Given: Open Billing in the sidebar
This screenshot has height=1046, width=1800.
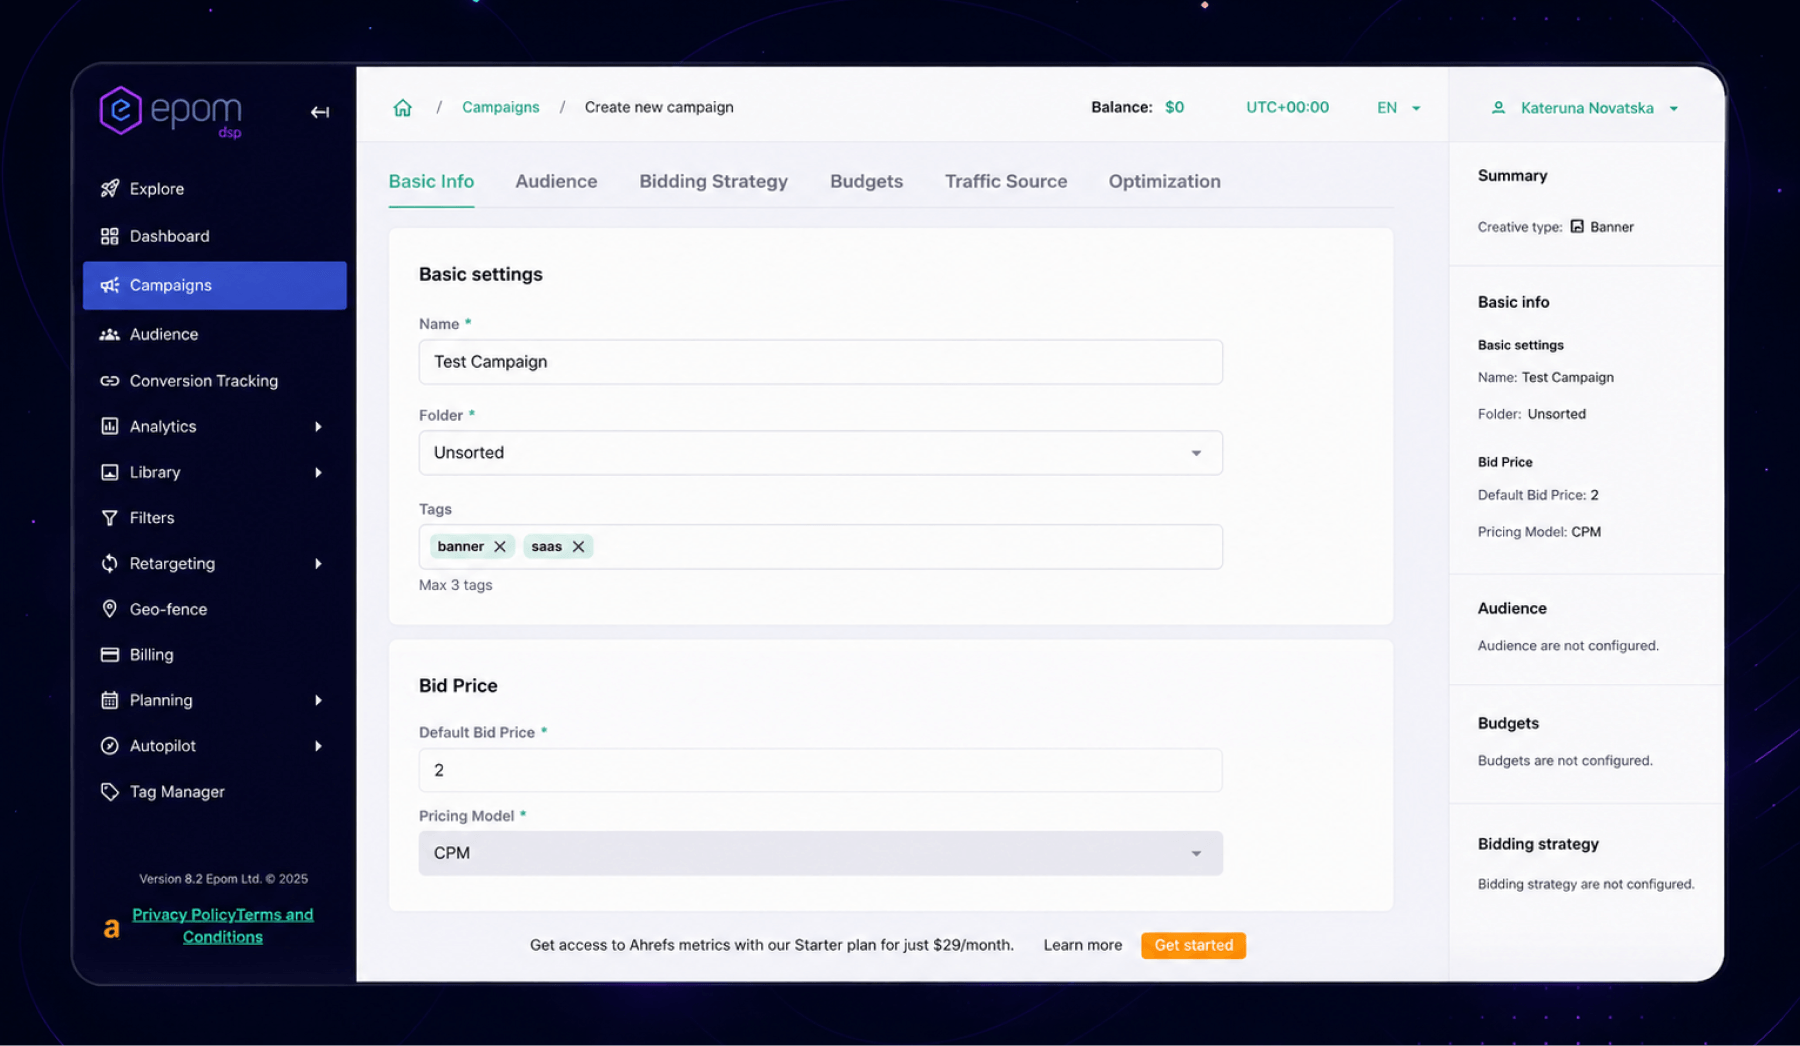Looking at the screenshot, I should [215, 655].
